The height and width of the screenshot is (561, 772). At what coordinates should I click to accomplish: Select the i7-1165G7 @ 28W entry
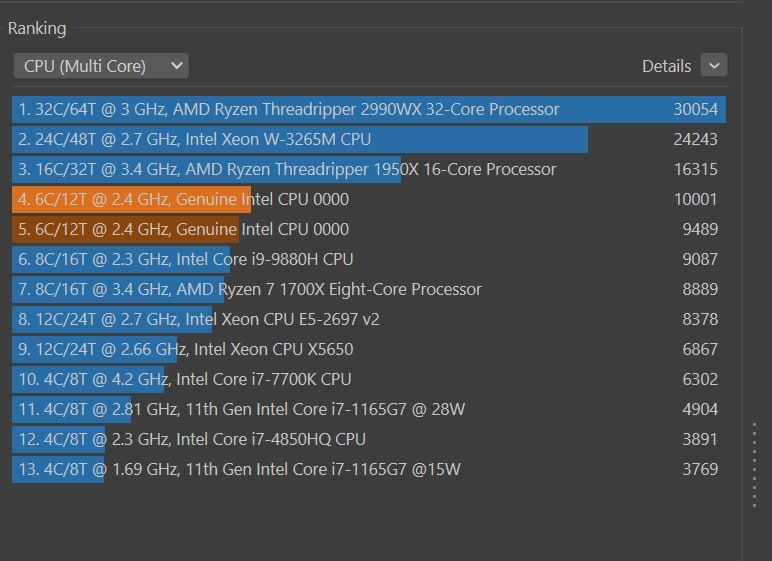click(x=241, y=409)
